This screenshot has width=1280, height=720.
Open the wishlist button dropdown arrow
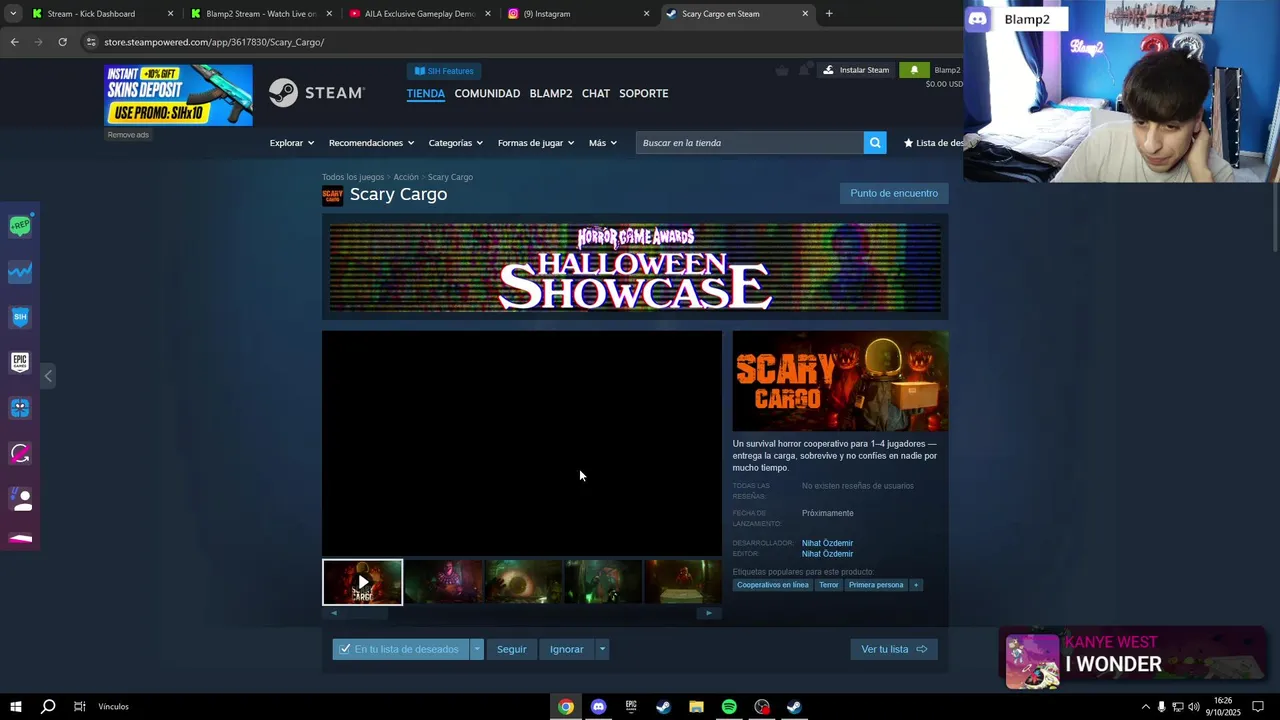click(x=477, y=649)
